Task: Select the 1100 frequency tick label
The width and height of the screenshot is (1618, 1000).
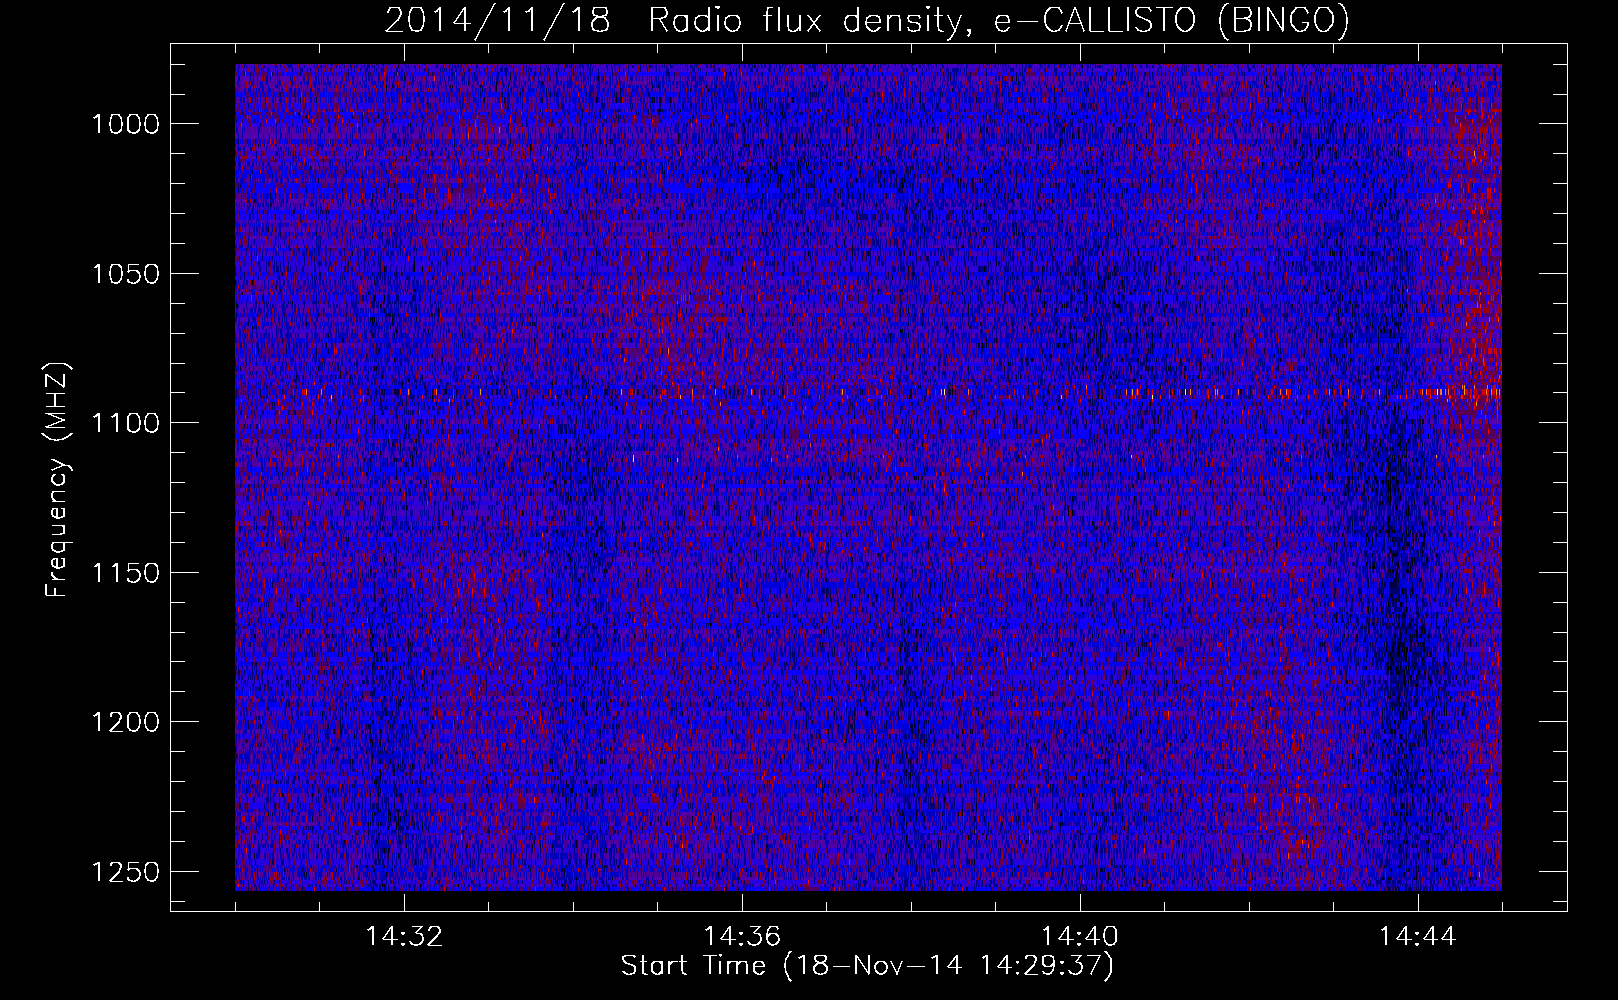Action: point(125,423)
